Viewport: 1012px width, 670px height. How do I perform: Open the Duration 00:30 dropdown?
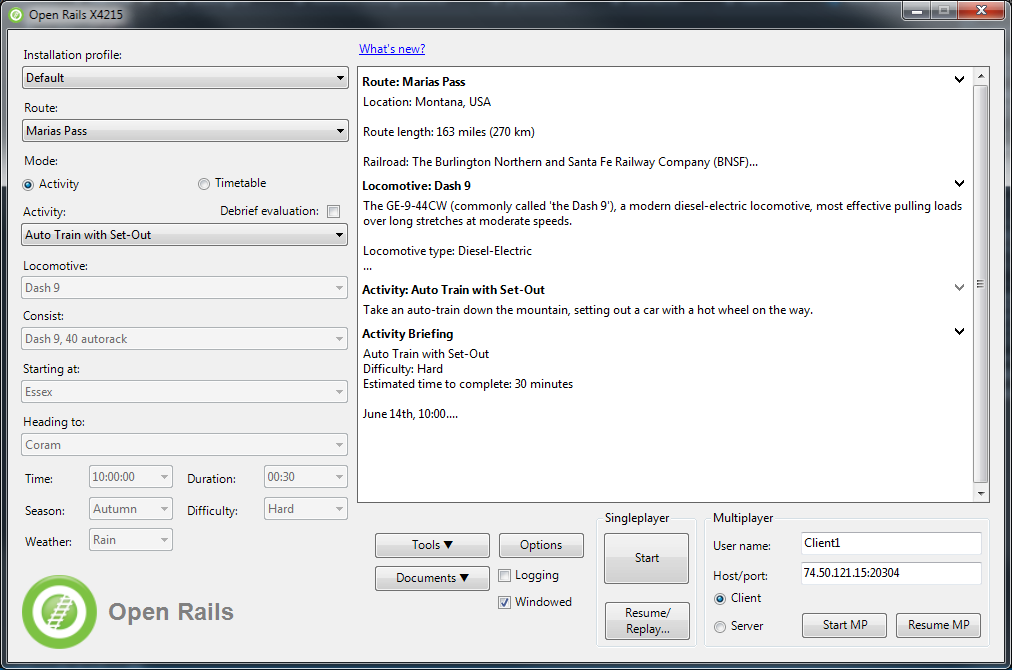[305, 477]
